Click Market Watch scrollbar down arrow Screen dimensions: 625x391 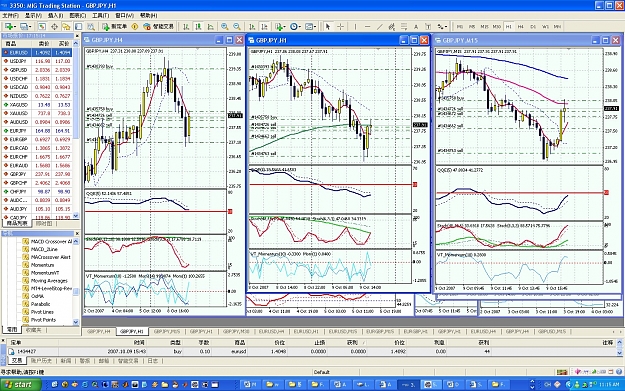76,216
